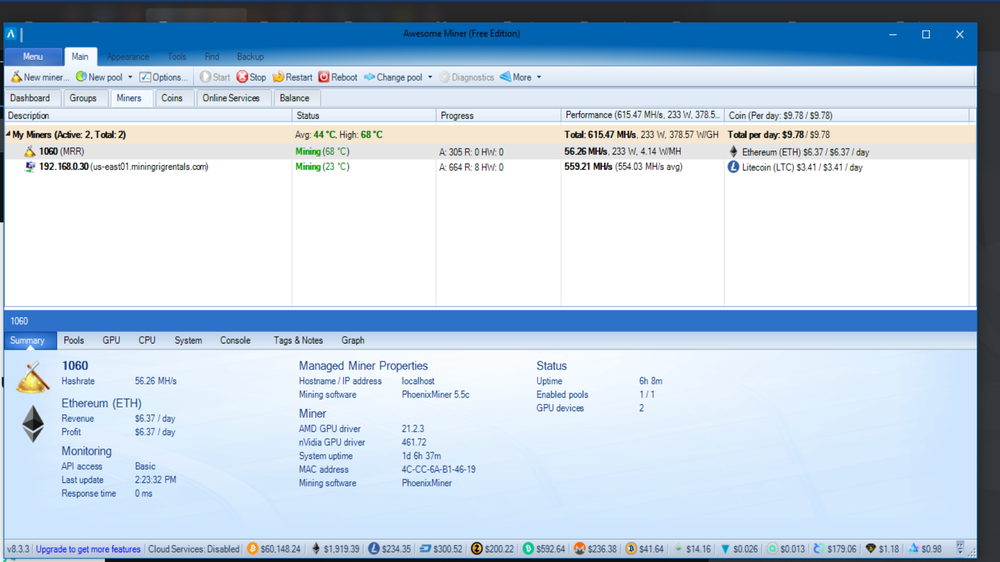Click the New miner toolbar icon
The height and width of the screenshot is (562, 1000).
(17, 77)
